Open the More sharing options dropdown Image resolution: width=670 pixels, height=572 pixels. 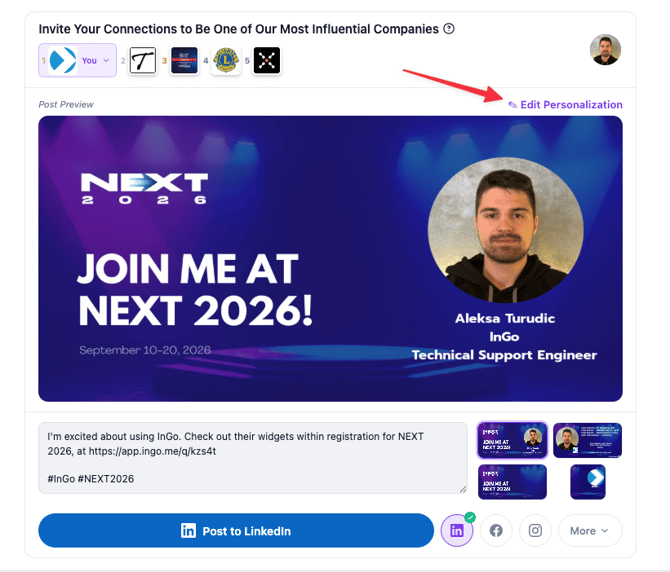(x=590, y=531)
